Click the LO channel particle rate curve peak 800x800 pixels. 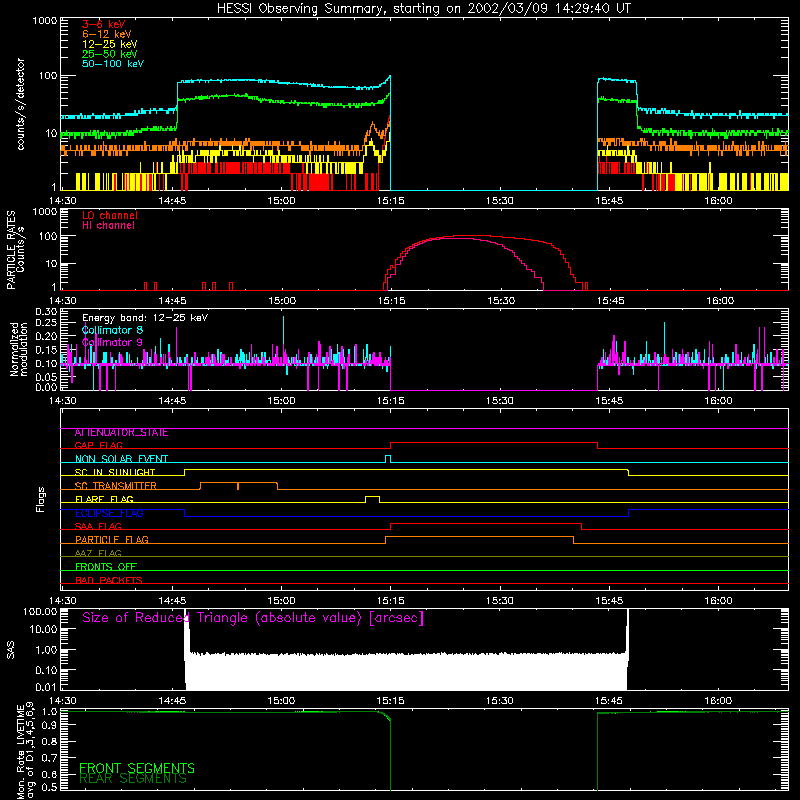point(469,236)
